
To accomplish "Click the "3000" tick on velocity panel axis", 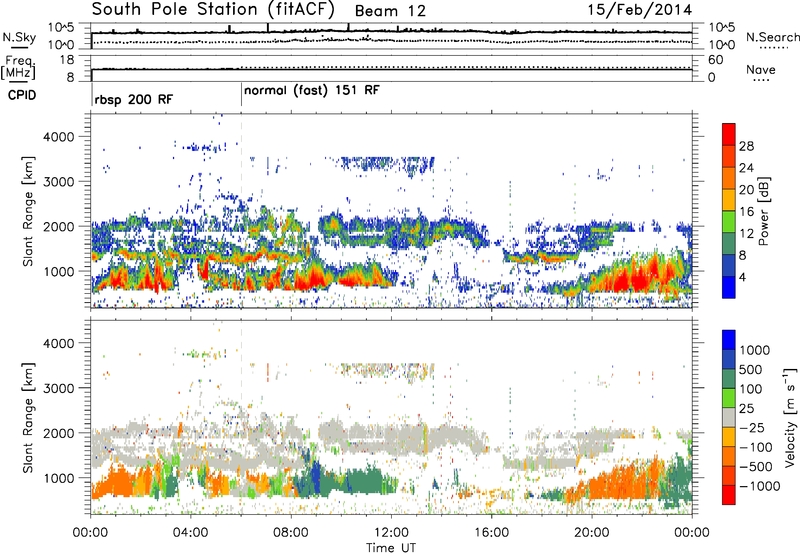I will [59, 388].
